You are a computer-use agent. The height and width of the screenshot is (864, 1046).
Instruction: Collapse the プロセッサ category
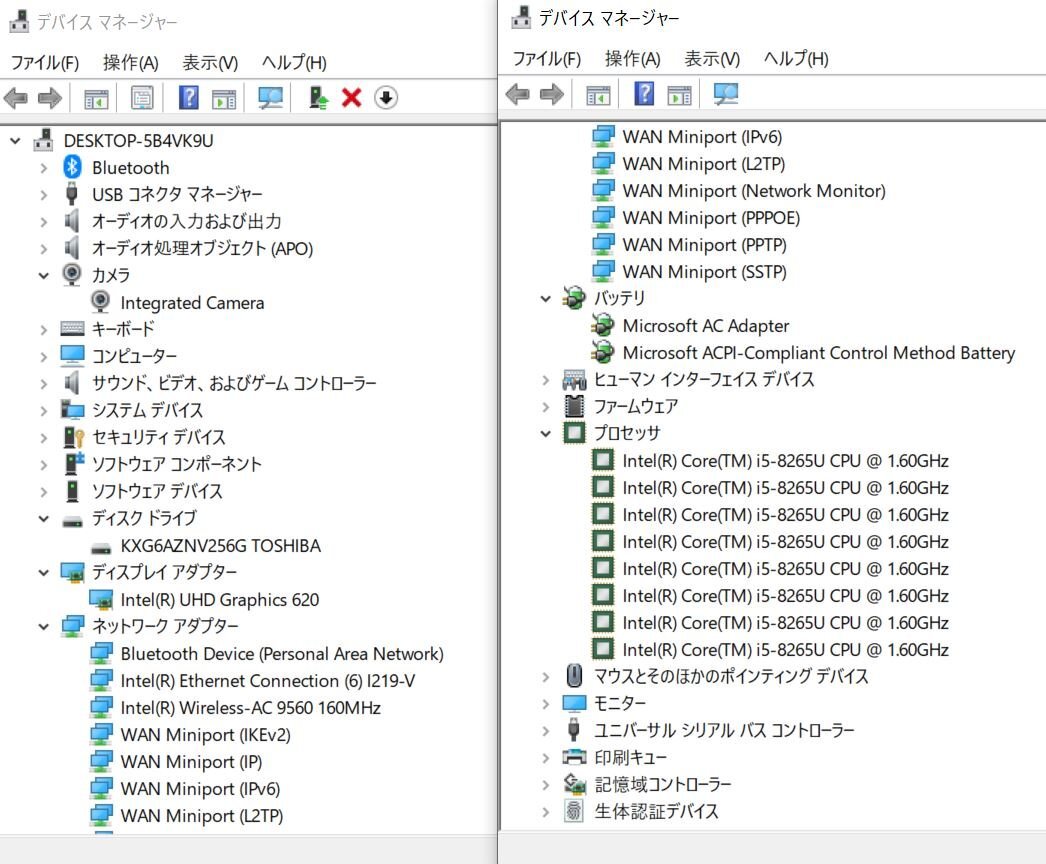pyautogui.click(x=546, y=434)
